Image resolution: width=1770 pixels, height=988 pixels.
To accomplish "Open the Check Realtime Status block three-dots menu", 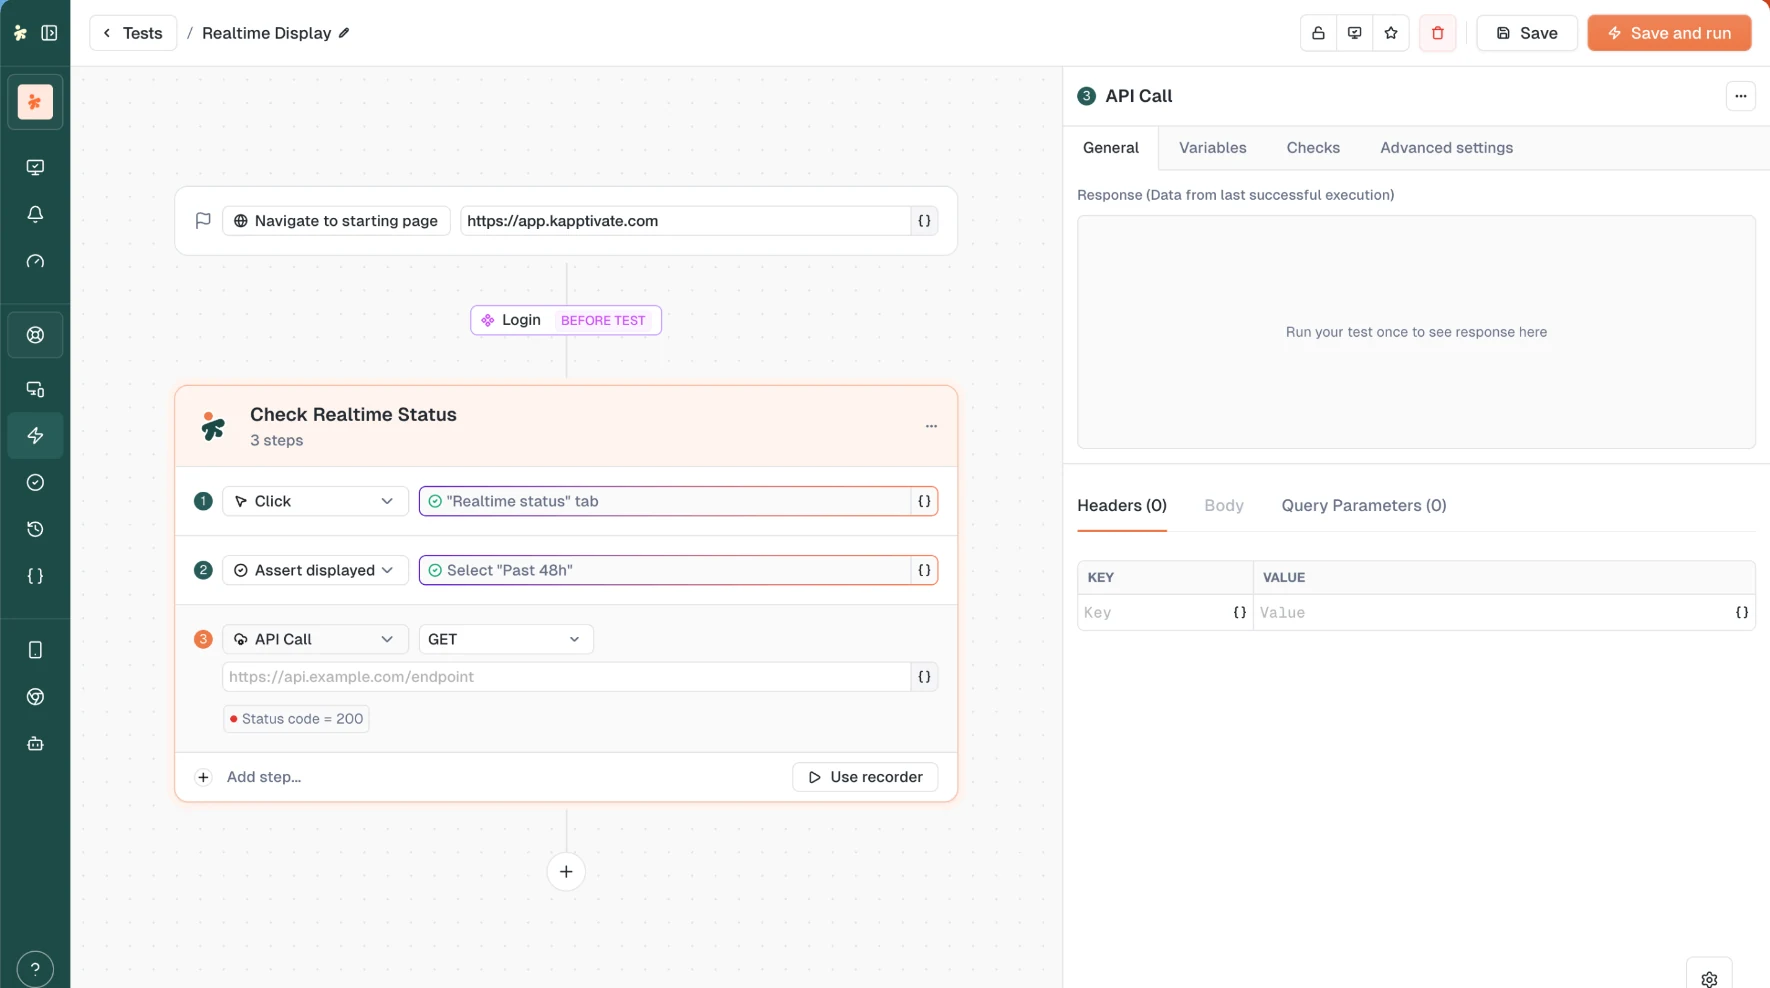I will (x=931, y=426).
